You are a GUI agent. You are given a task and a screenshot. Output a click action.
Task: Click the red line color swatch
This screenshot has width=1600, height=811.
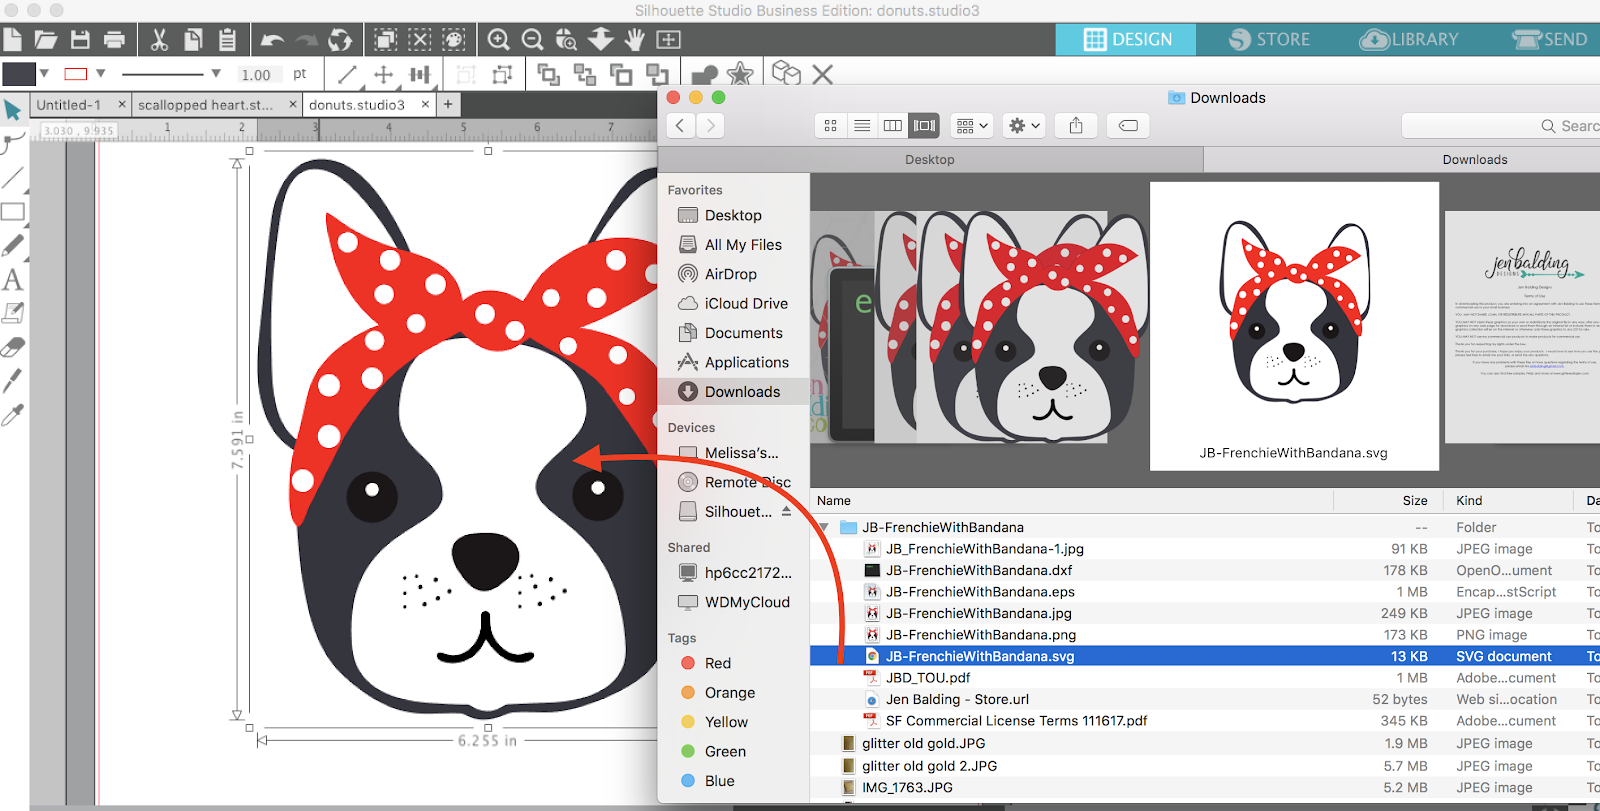tap(75, 74)
